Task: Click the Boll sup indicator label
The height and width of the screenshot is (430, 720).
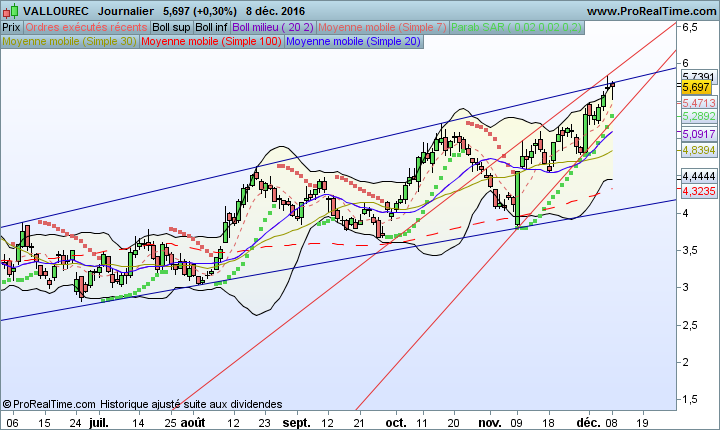Action: click(171, 28)
